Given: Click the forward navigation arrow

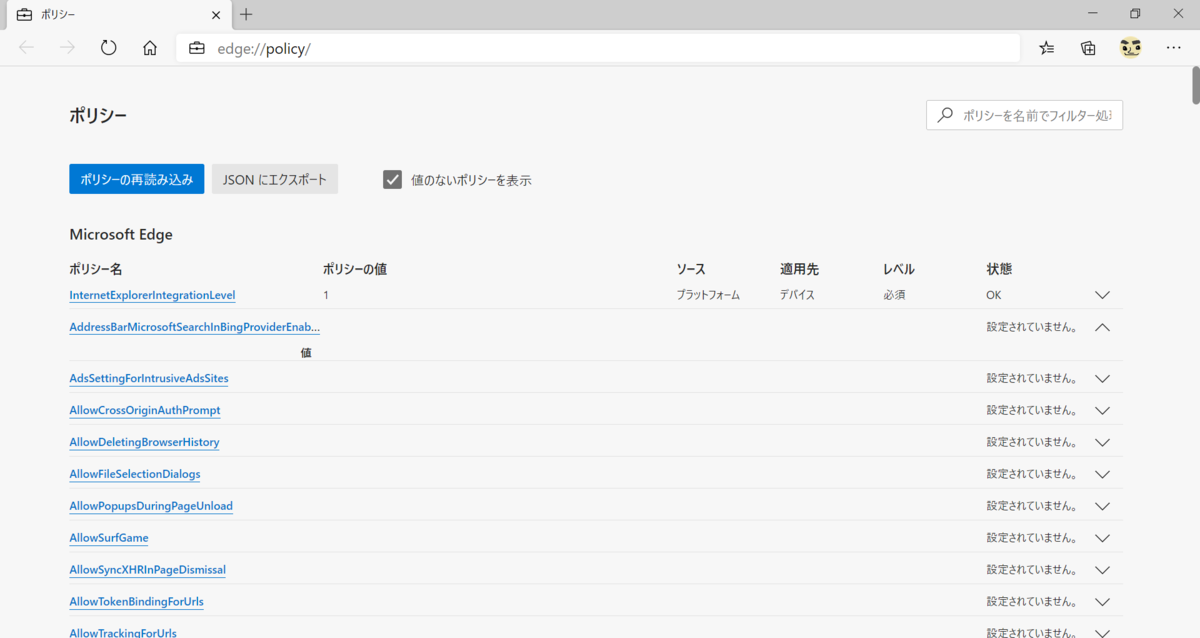Looking at the screenshot, I should [x=68, y=48].
